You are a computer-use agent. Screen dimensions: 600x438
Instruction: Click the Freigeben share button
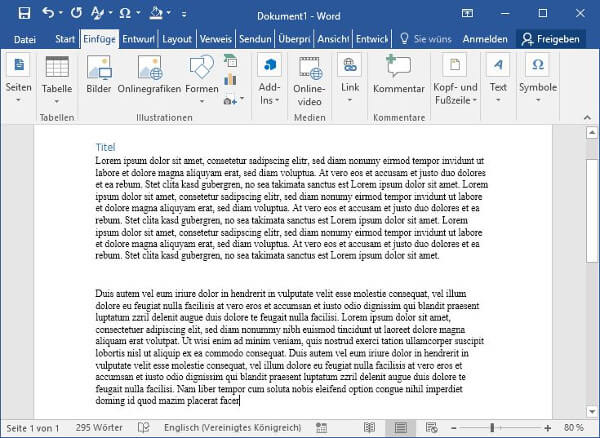551,39
